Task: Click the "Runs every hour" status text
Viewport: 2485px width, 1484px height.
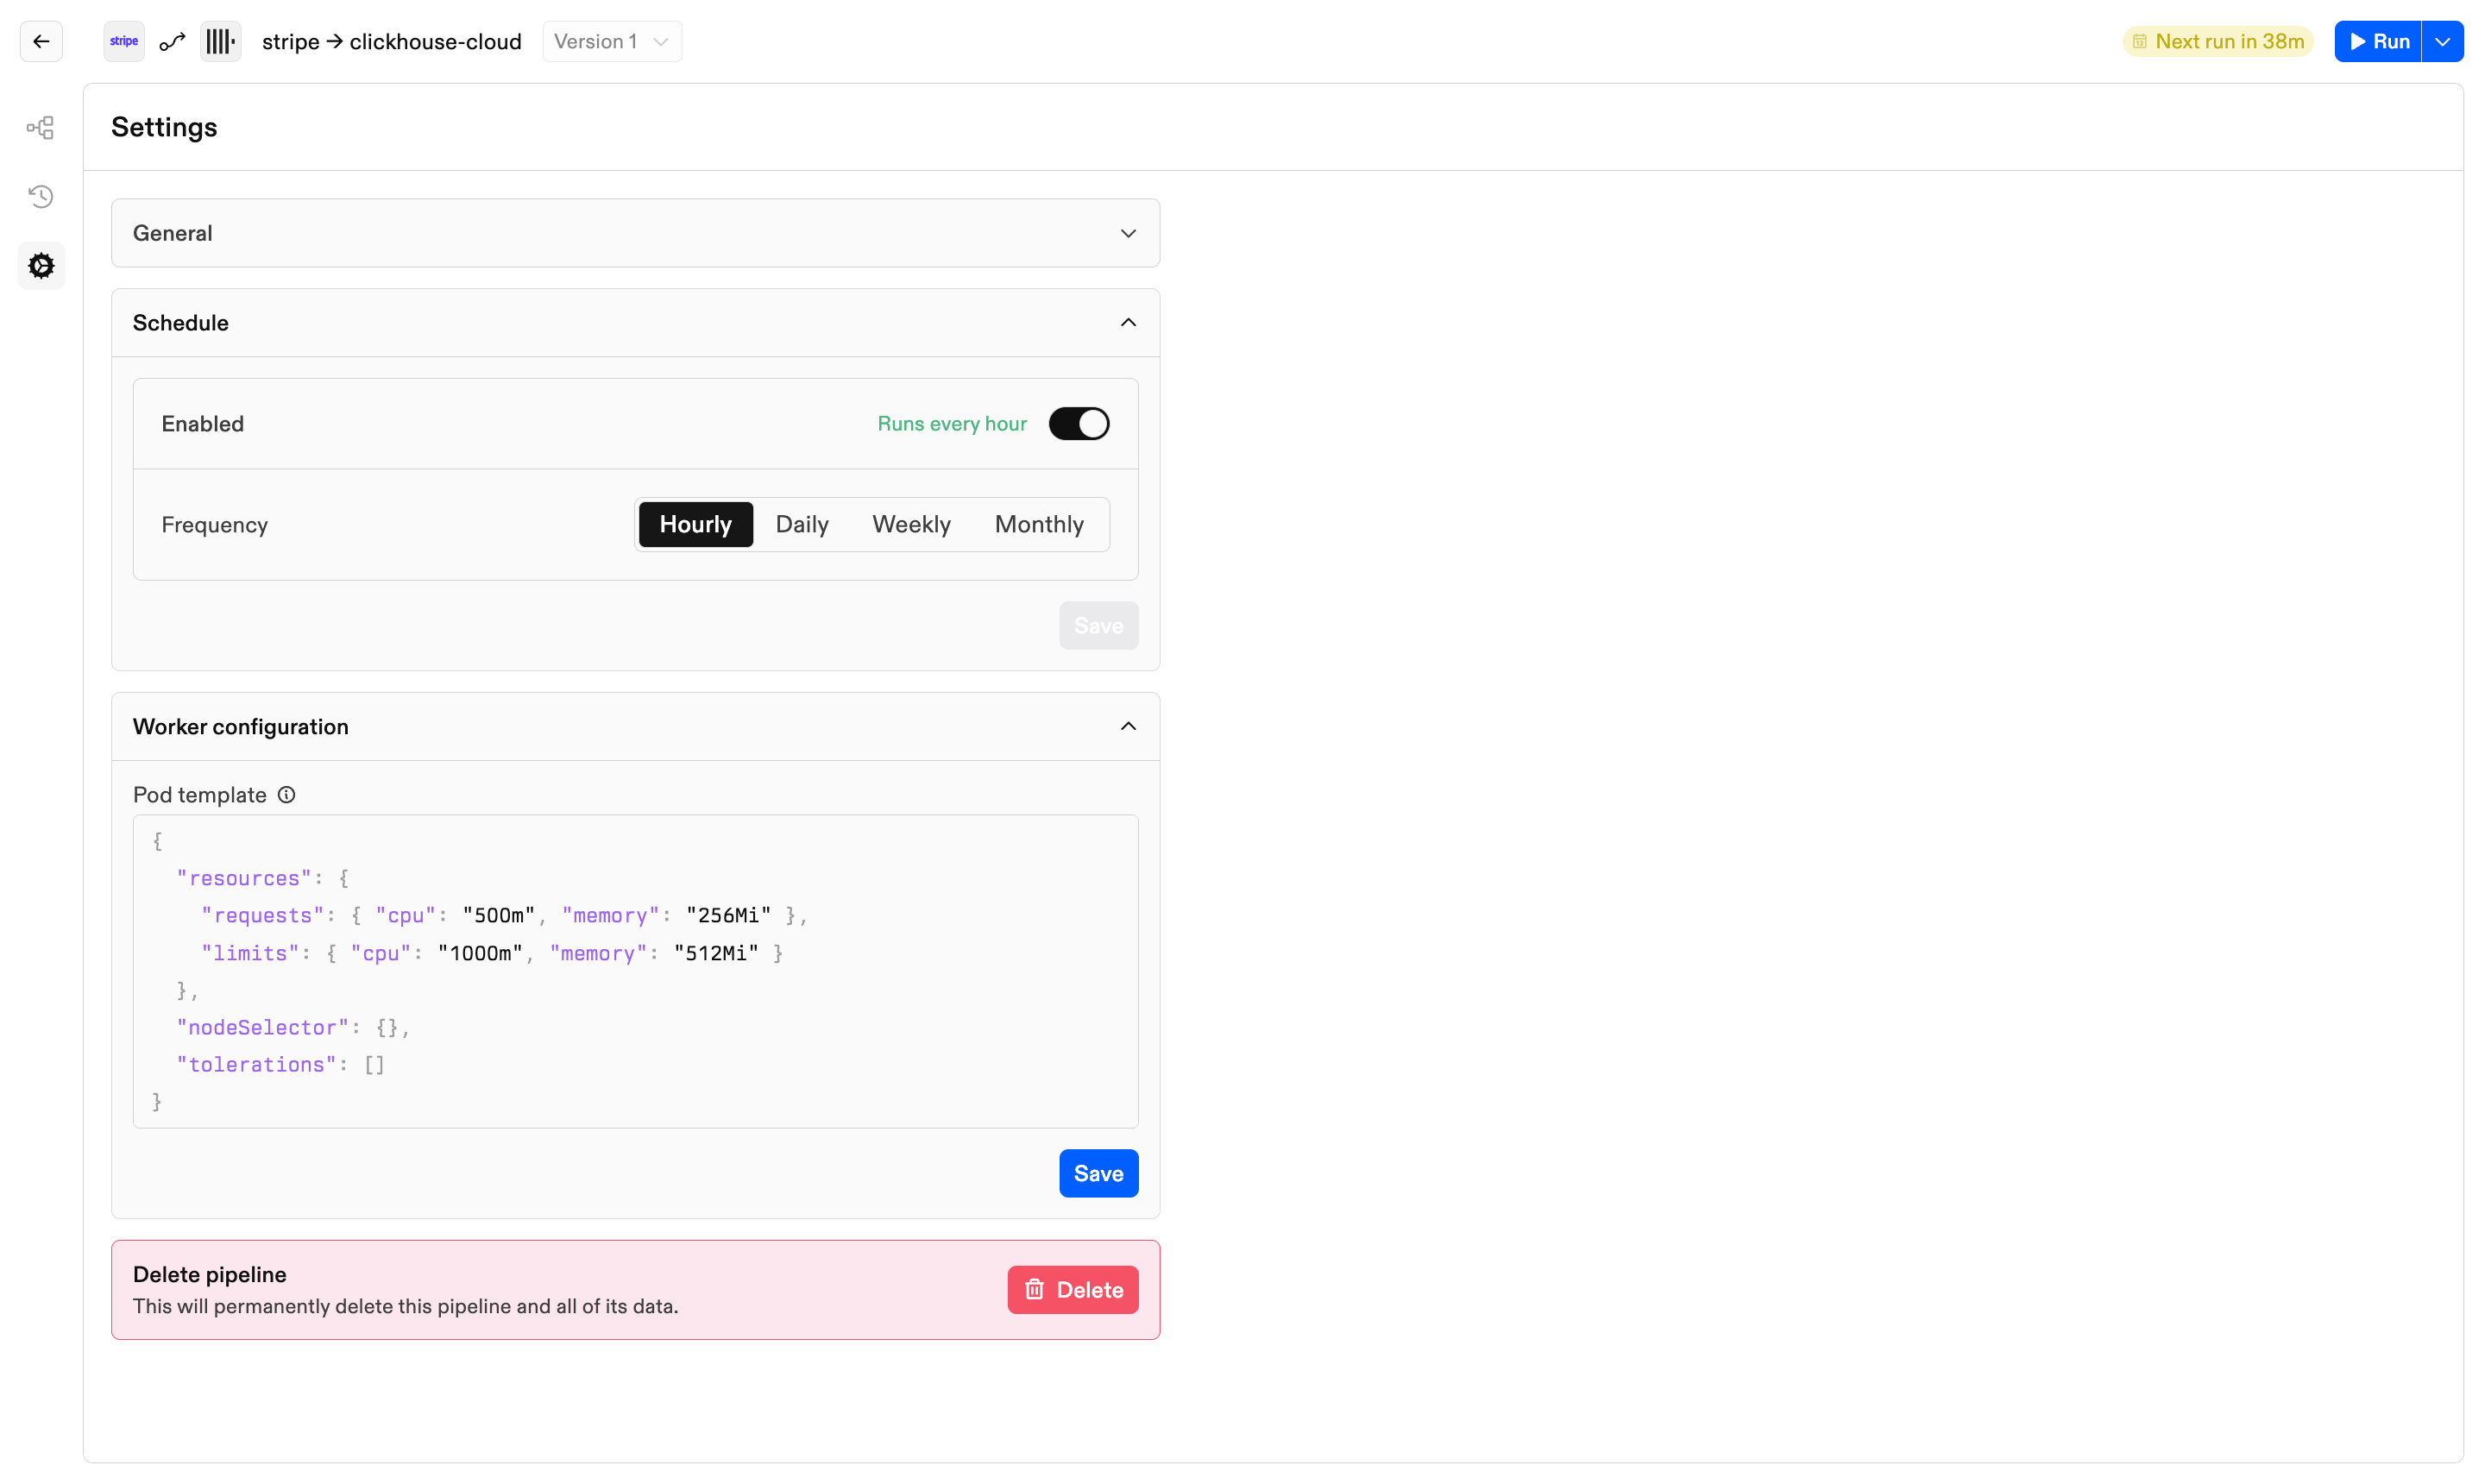Action: pos(951,424)
